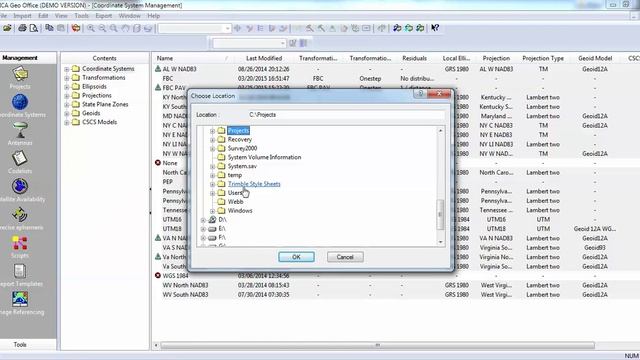Select the Projections item in Contents tree
Screen dimensions: 640x360
pyautogui.click(x=97, y=96)
